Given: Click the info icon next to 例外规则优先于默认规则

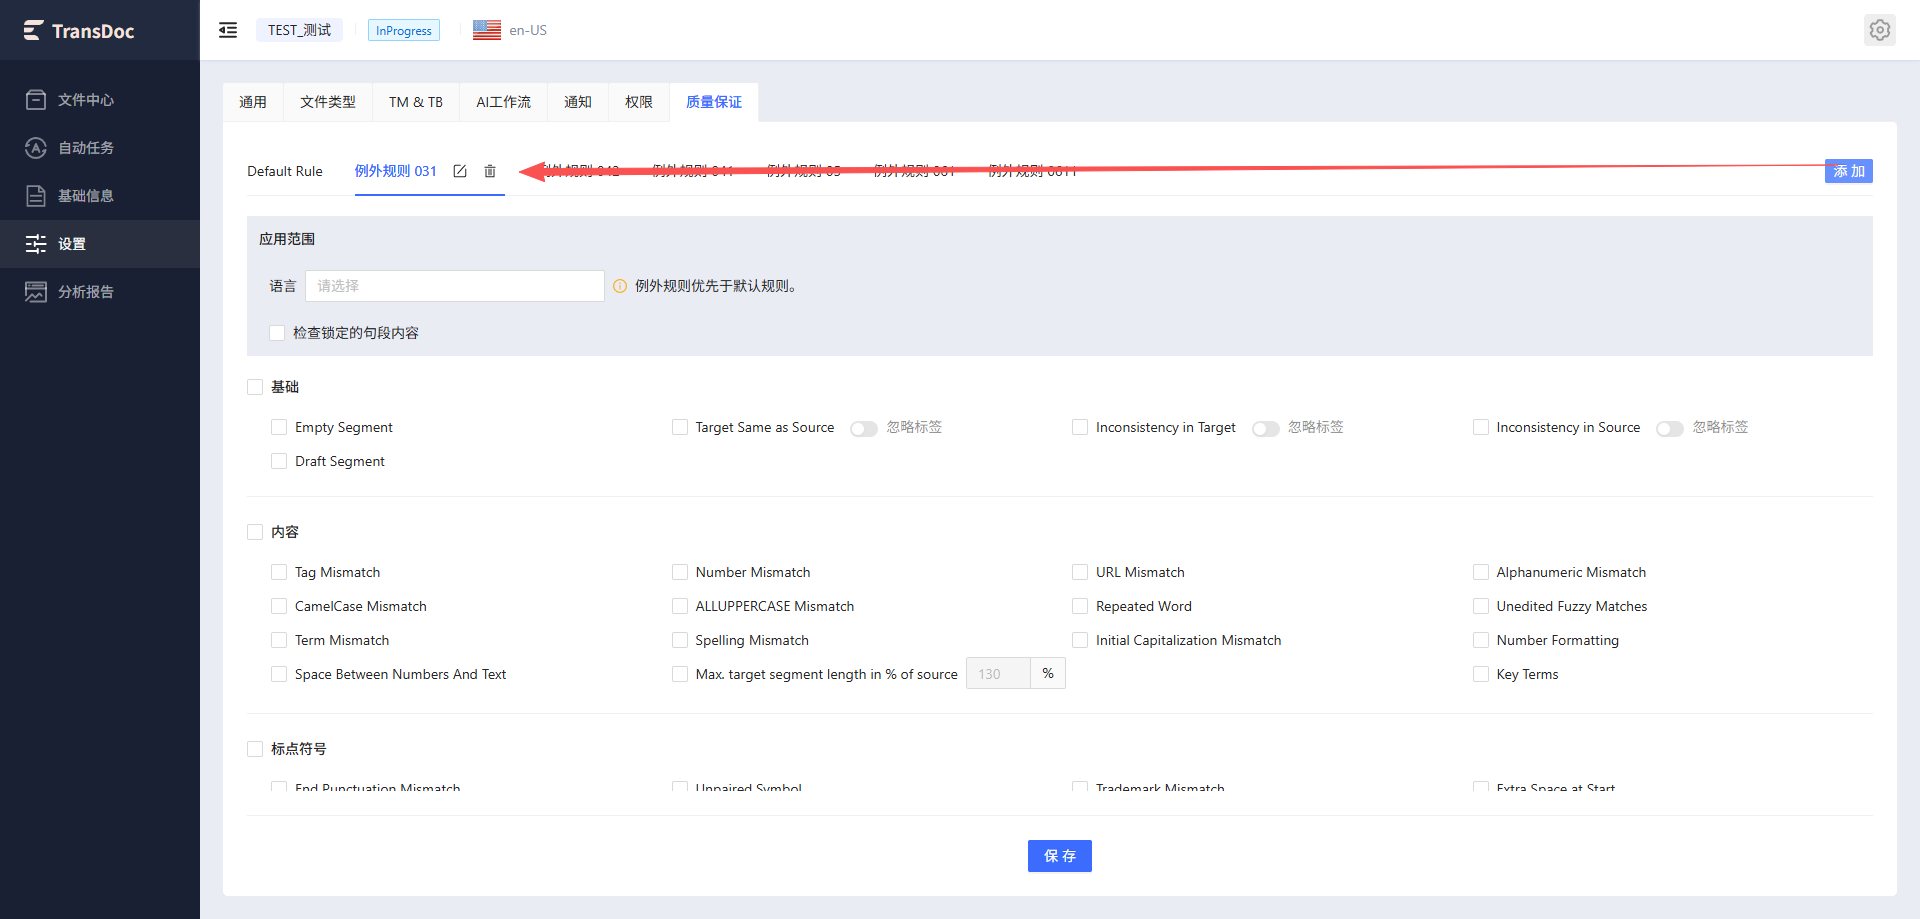Looking at the screenshot, I should [x=620, y=286].
